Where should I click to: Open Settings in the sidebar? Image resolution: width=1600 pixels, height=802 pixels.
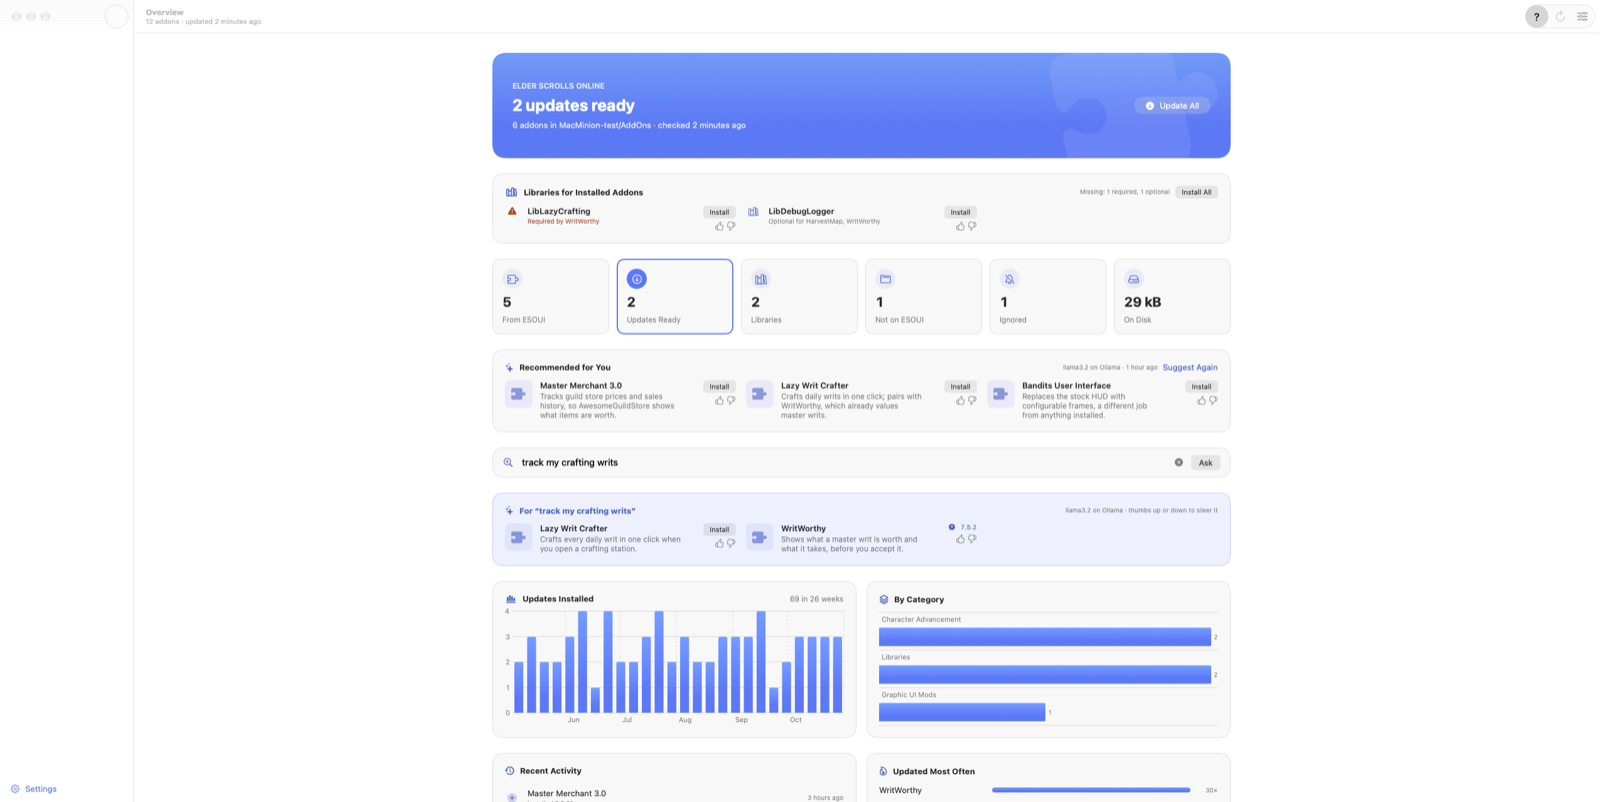click(34, 789)
